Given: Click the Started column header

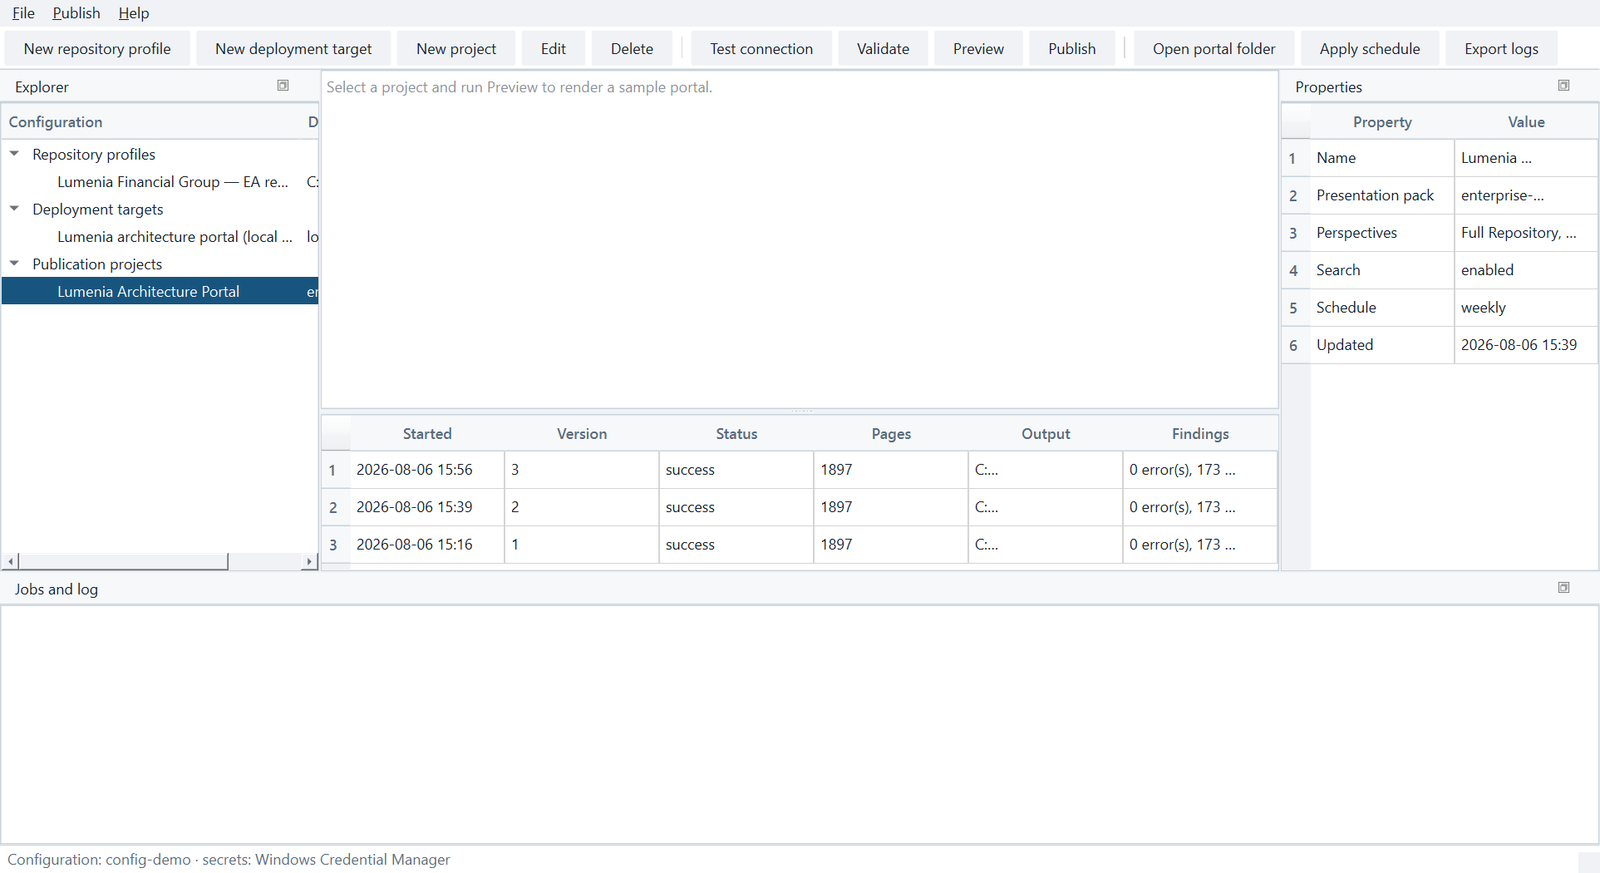Looking at the screenshot, I should point(427,434).
